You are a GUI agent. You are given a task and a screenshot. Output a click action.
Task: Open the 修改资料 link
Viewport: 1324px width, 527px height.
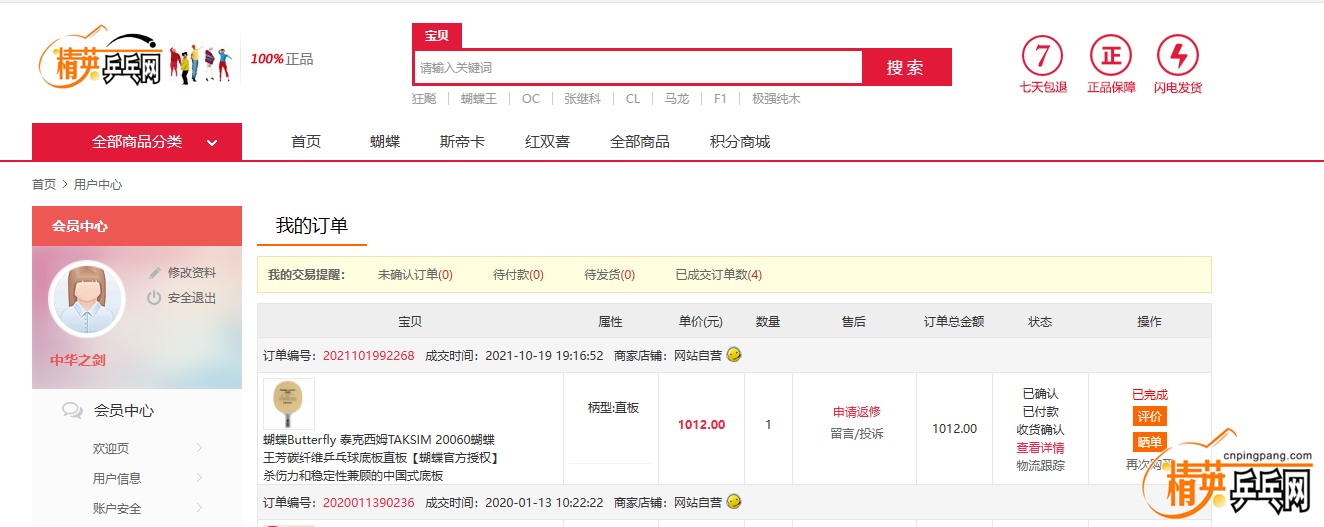pos(192,273)
